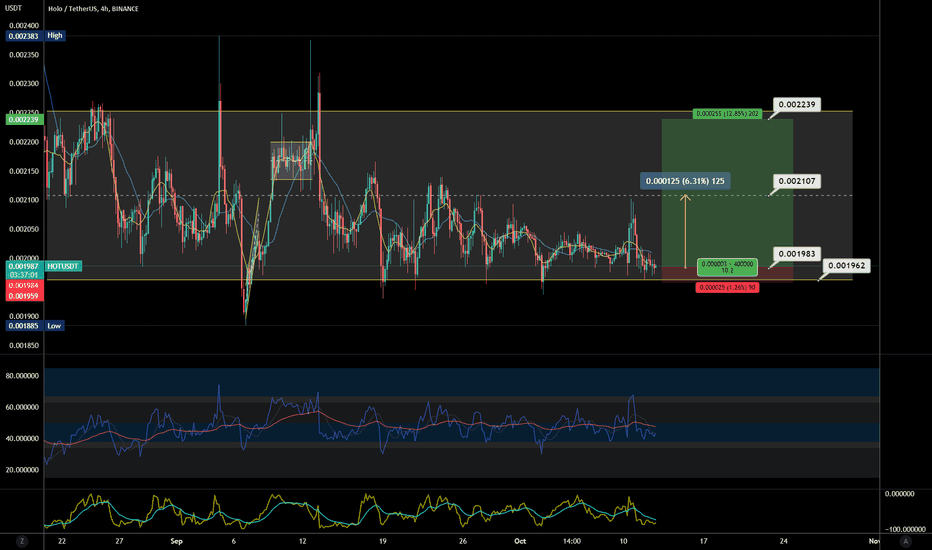The width and height of the screenshot is (932, 550).
Task: Click the red 0.001984 price axis label
Action: click(x=24, y=285)
